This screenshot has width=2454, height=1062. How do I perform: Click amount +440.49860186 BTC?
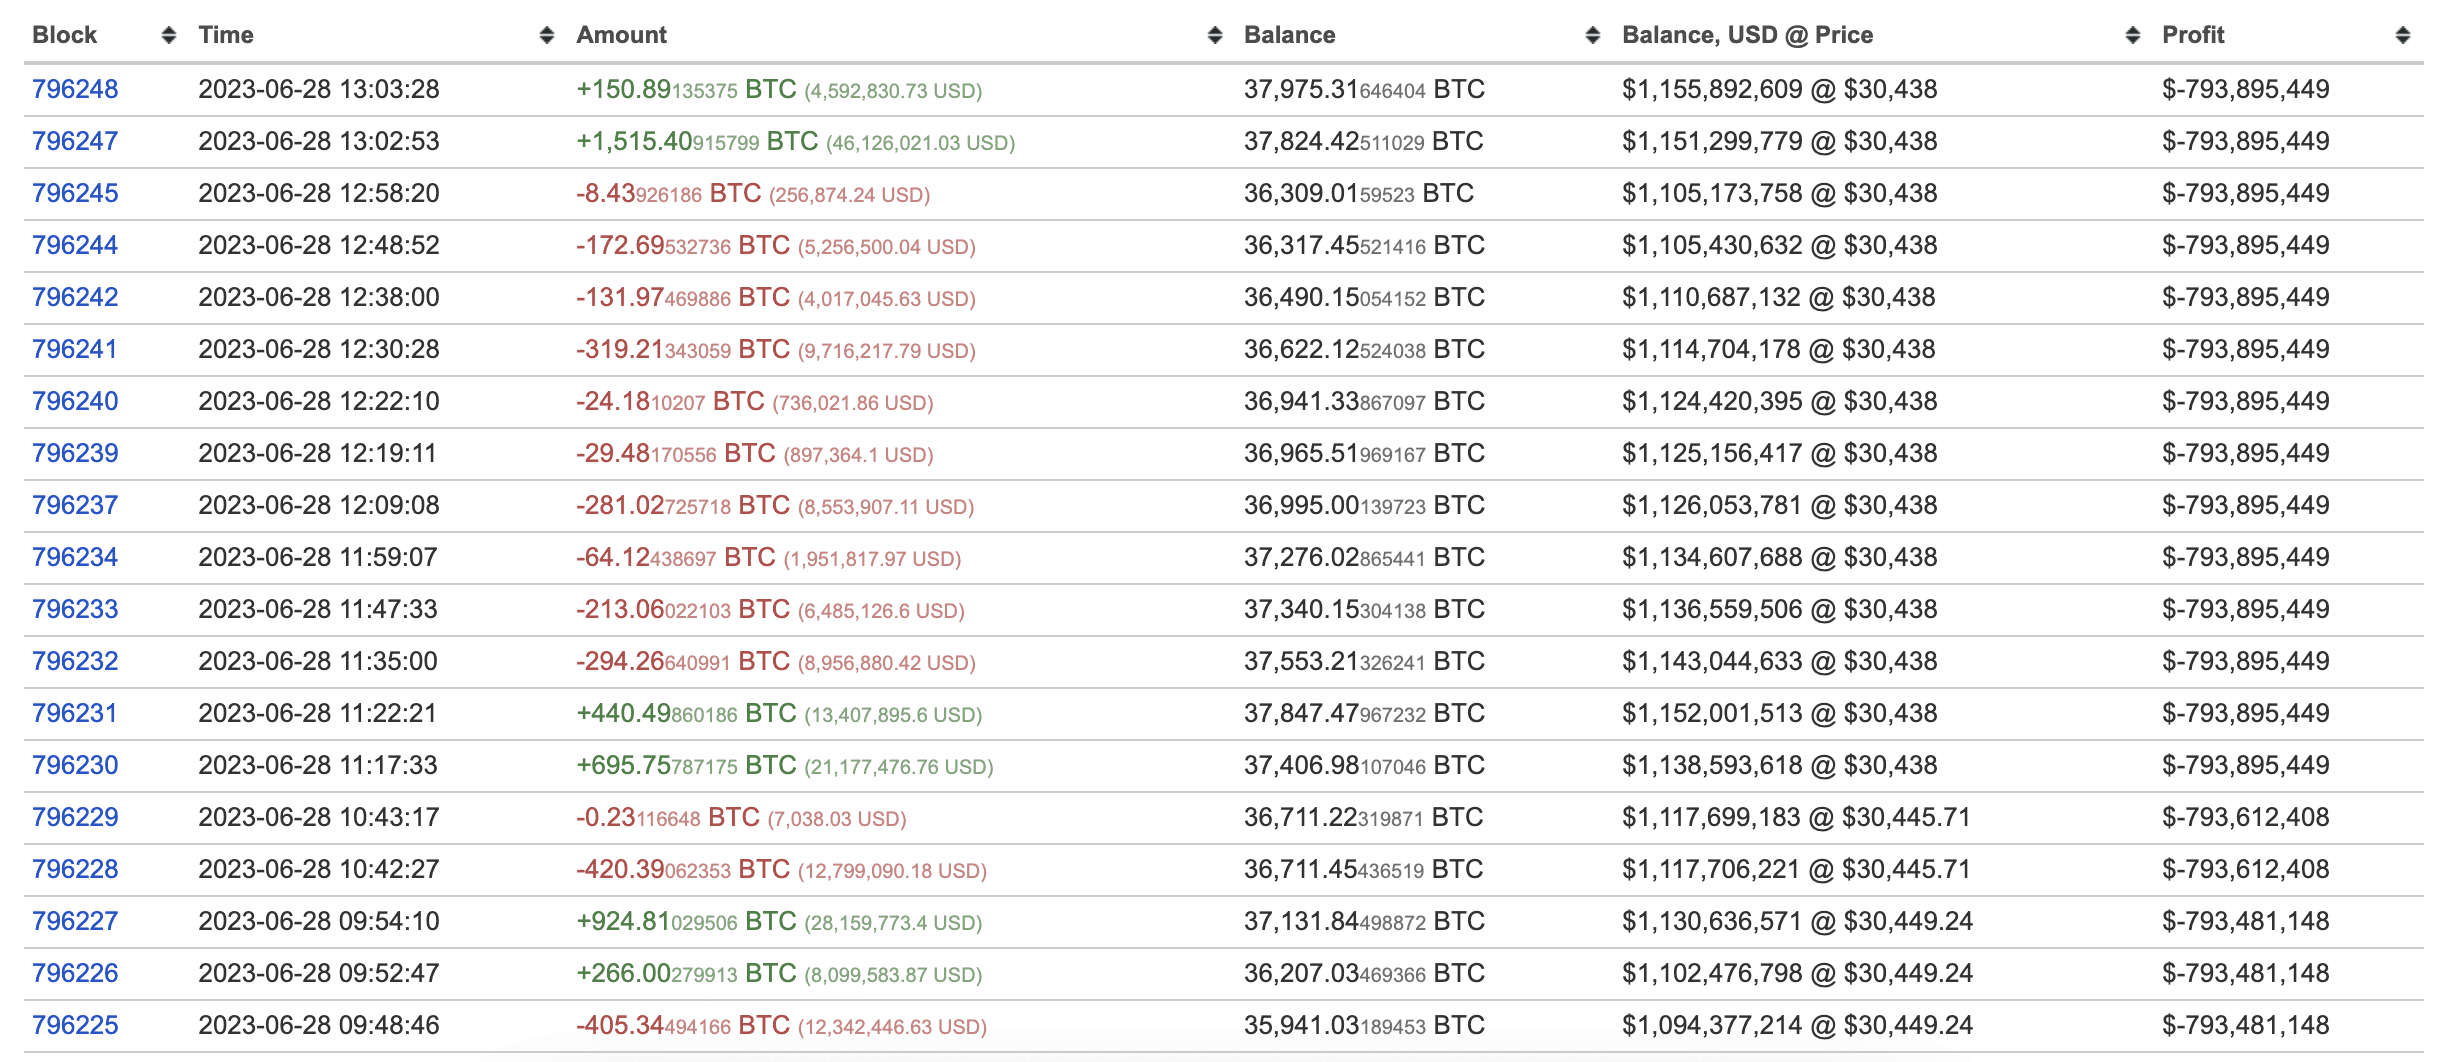click(x=686, y=713)
